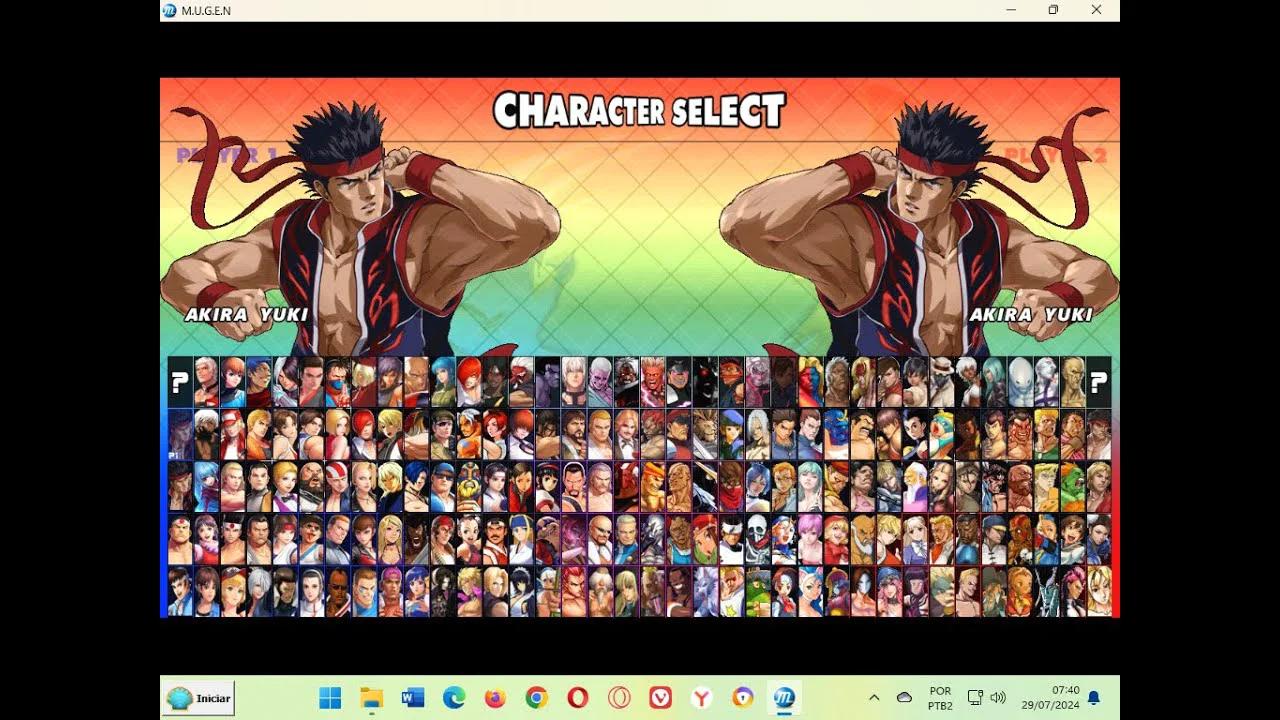
Task: Open the volume control in the system tray
Action: (x=998, y=698)
